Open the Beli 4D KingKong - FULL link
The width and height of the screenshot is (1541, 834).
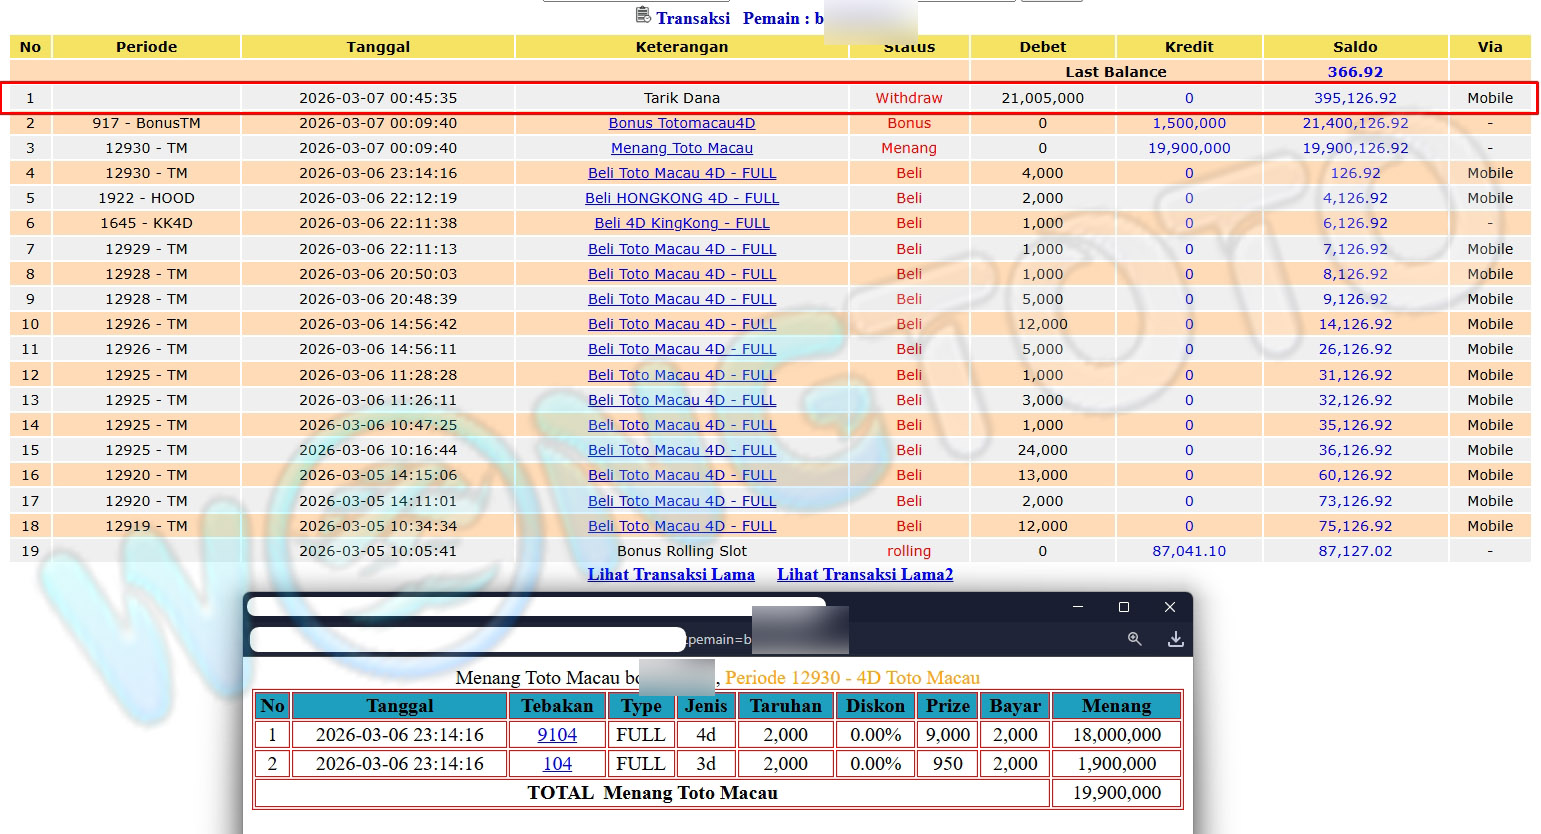click(681, 223)
